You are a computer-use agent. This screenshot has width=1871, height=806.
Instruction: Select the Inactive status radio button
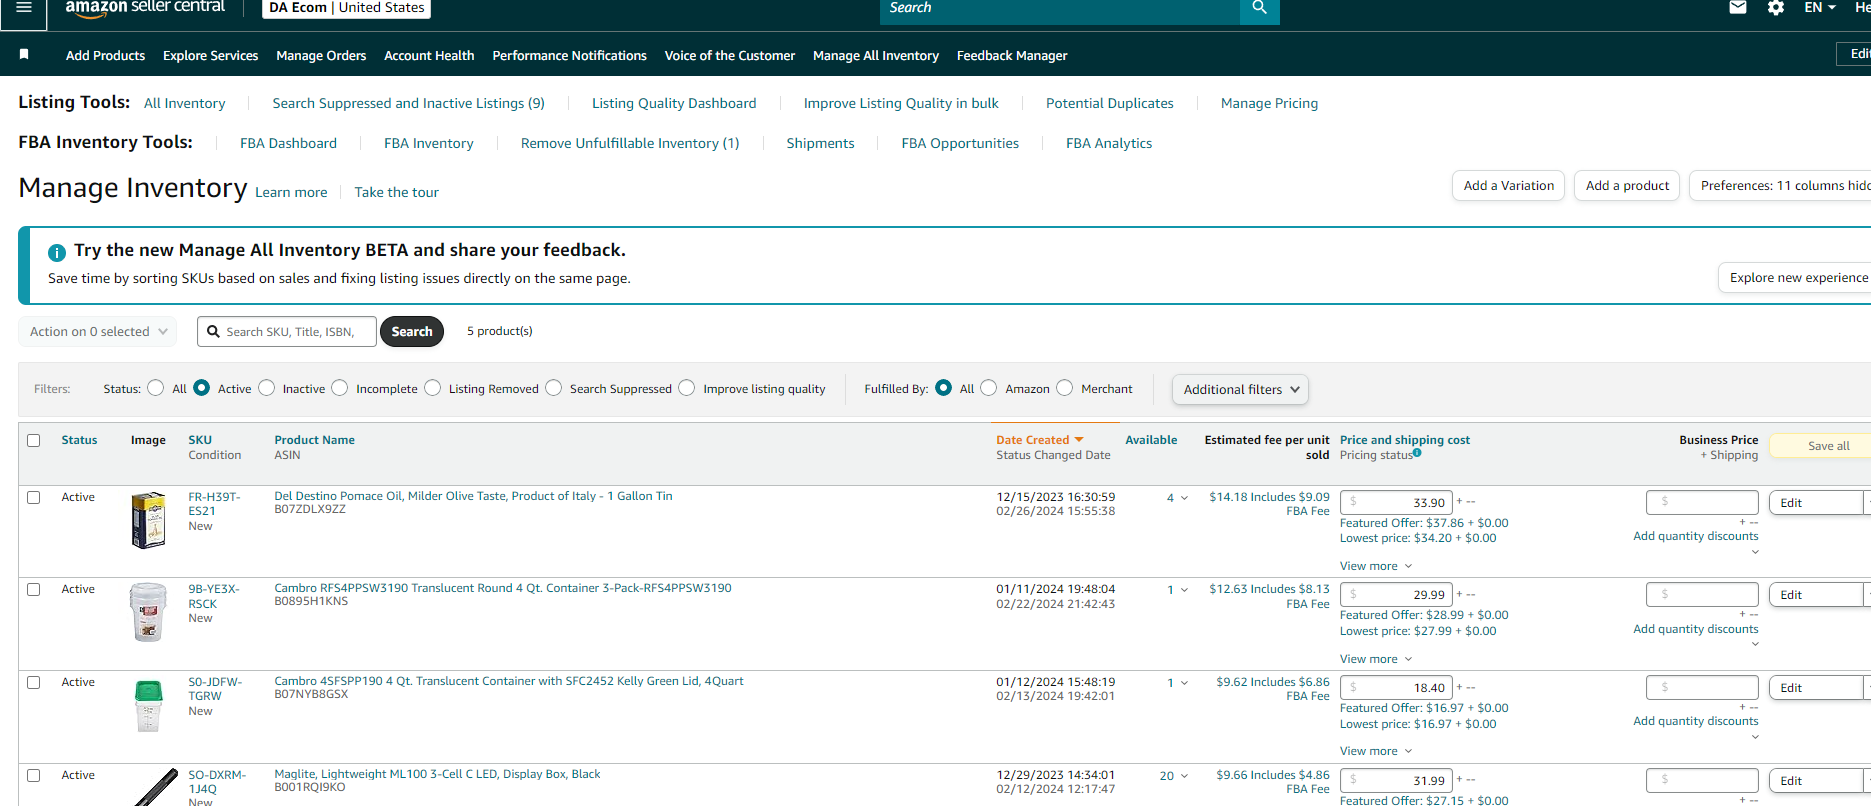[x=266, y=388]
